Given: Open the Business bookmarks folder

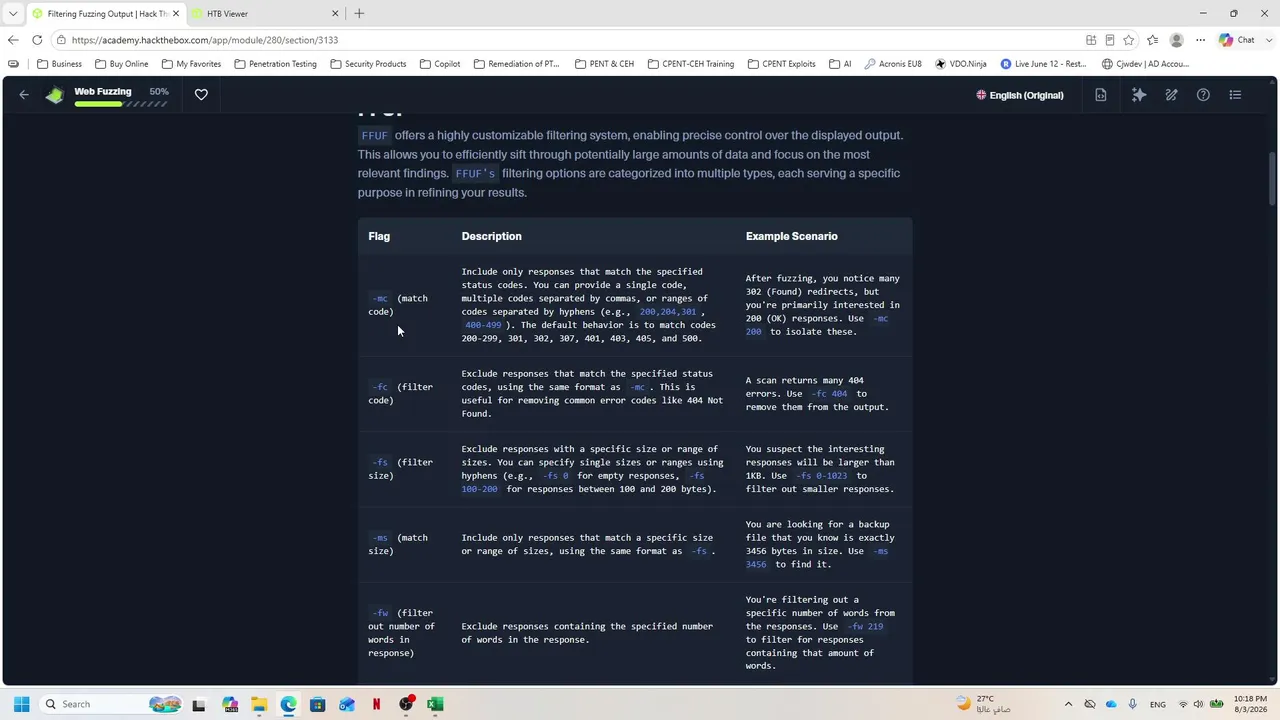Looking at the screenshot, I should pyautogui.click(x=59, y=64).
